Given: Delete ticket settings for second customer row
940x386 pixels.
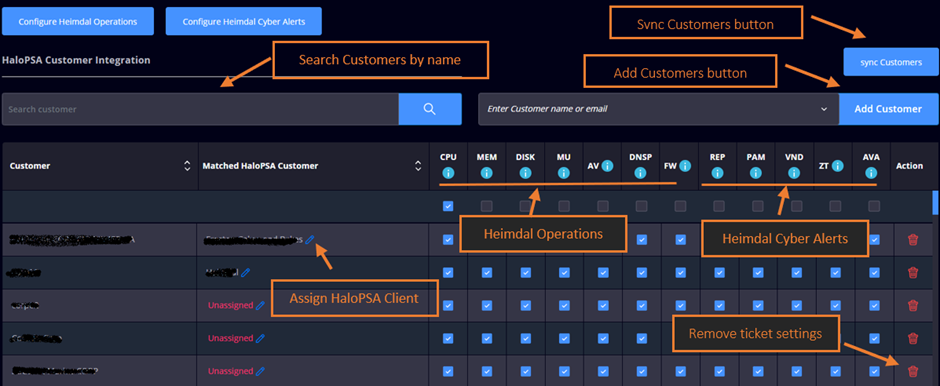Looking at the screenshot, I should (x=913, y=273).
